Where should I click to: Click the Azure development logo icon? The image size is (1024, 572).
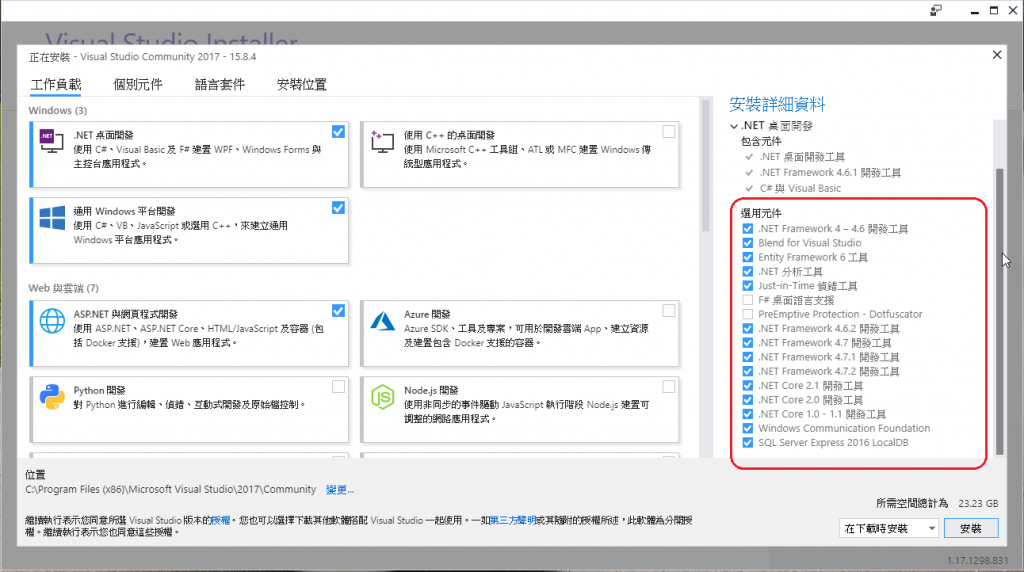coord(383,321)
